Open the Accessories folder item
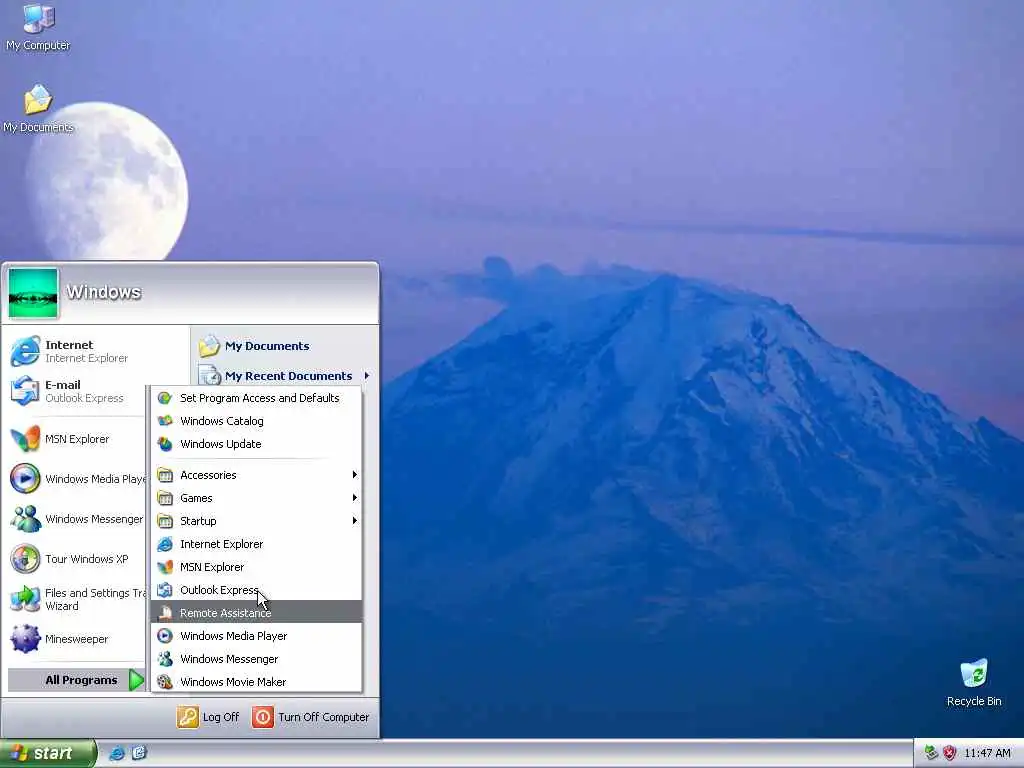Viewport: 1024px width, 768px height. click(257, 475)
